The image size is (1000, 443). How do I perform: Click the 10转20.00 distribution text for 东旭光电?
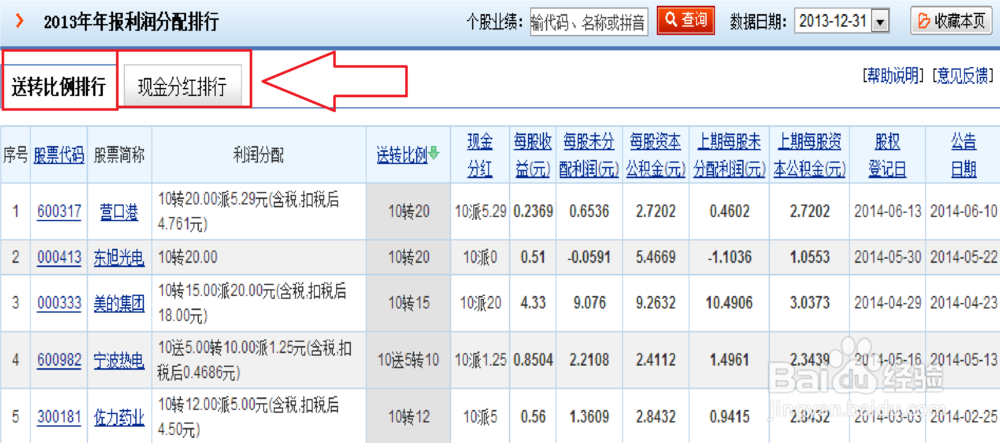click(188, 258)
